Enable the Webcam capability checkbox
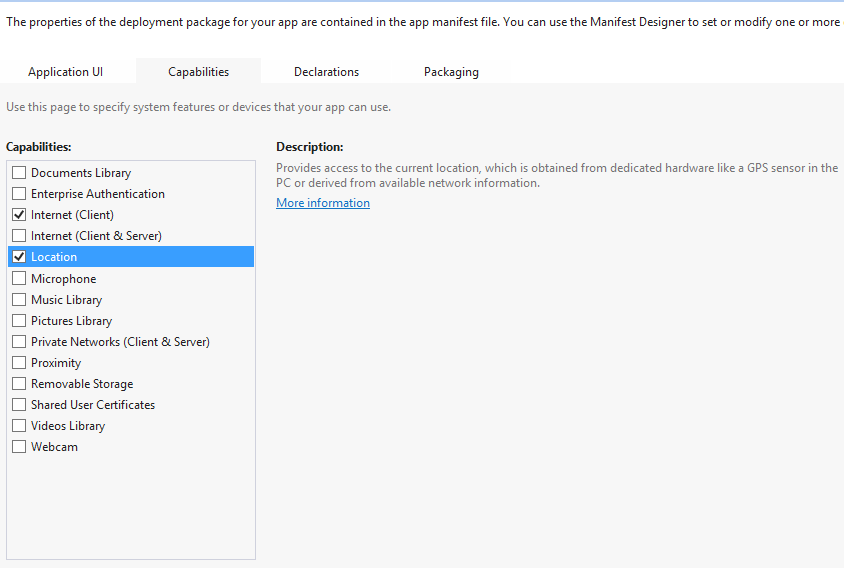This screenshot has height=568, width=844. [19, 446]
